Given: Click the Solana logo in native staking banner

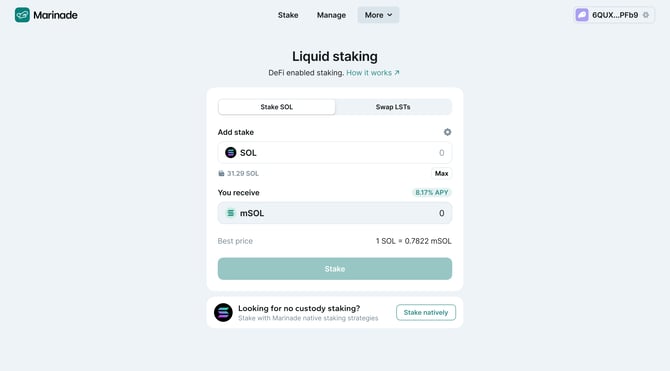Looking at the screenshot, I should (x=223, y=312).
